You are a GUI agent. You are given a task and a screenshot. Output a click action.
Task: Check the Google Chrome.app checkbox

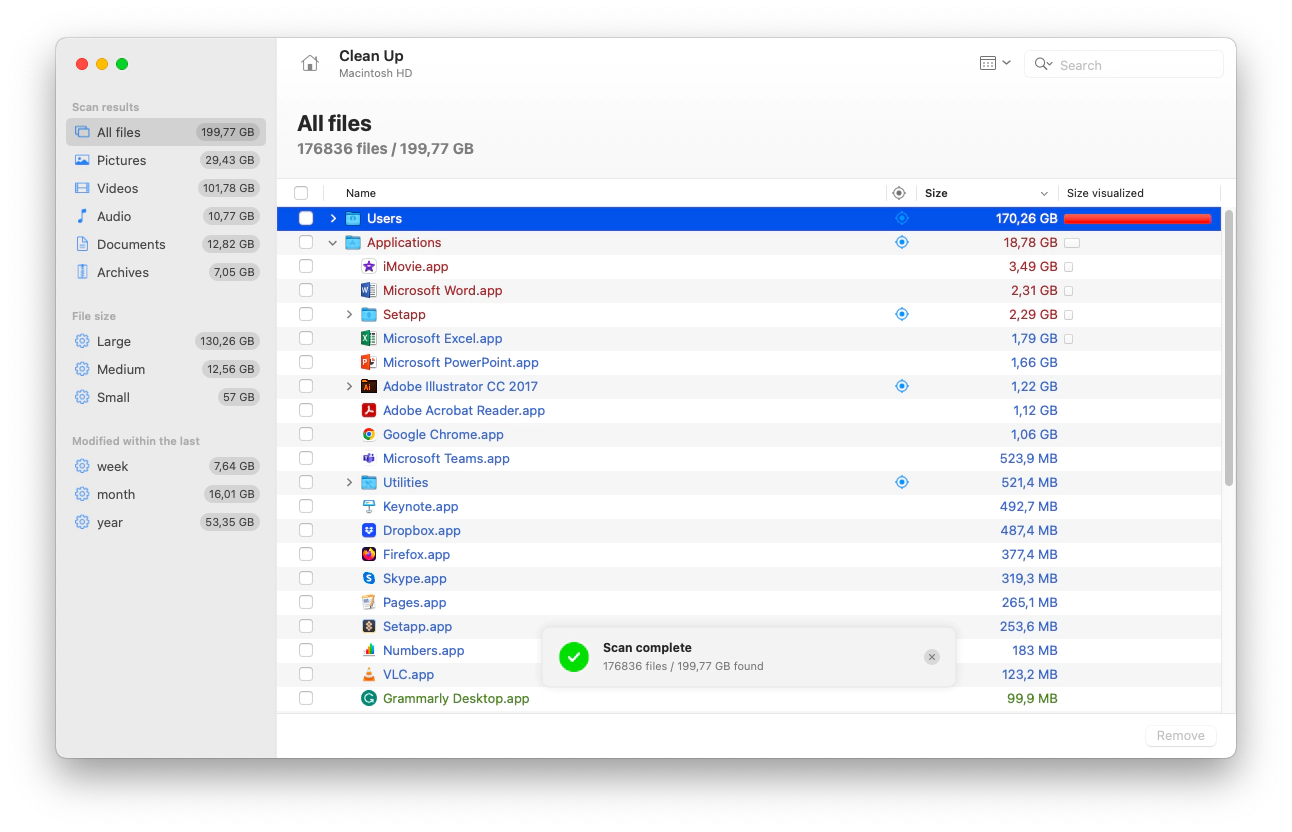coord(306,434)
